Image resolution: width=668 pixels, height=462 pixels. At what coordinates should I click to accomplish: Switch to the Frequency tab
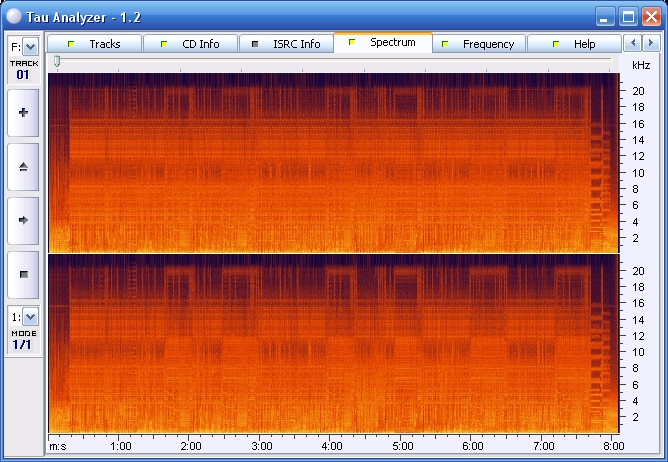pos(478,44)
